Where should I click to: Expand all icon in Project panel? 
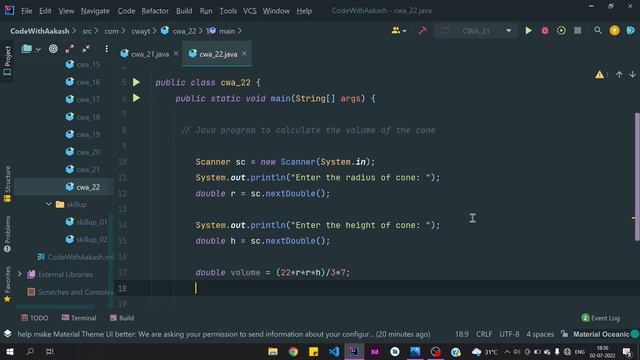pyautogui.click(x=69, y=49)
